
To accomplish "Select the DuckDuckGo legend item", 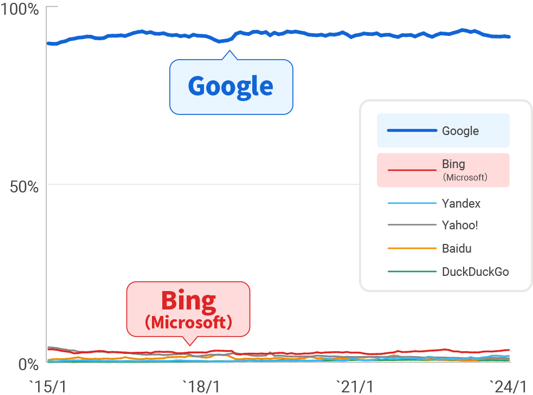I will point(448,272).
